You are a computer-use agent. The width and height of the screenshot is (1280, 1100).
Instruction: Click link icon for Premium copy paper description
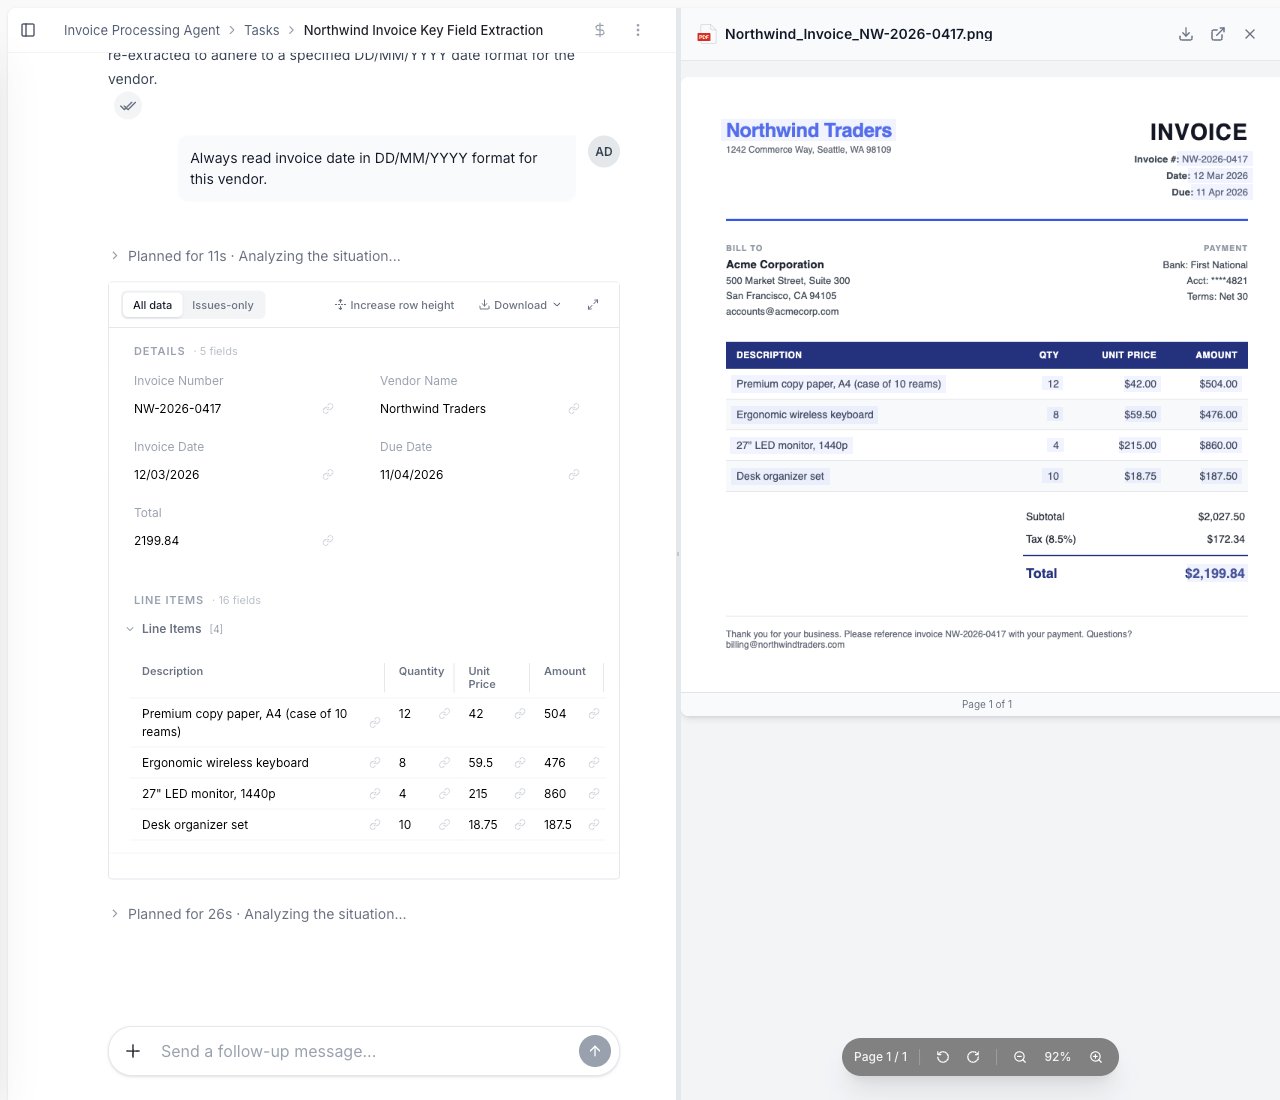tap(375, 722)
